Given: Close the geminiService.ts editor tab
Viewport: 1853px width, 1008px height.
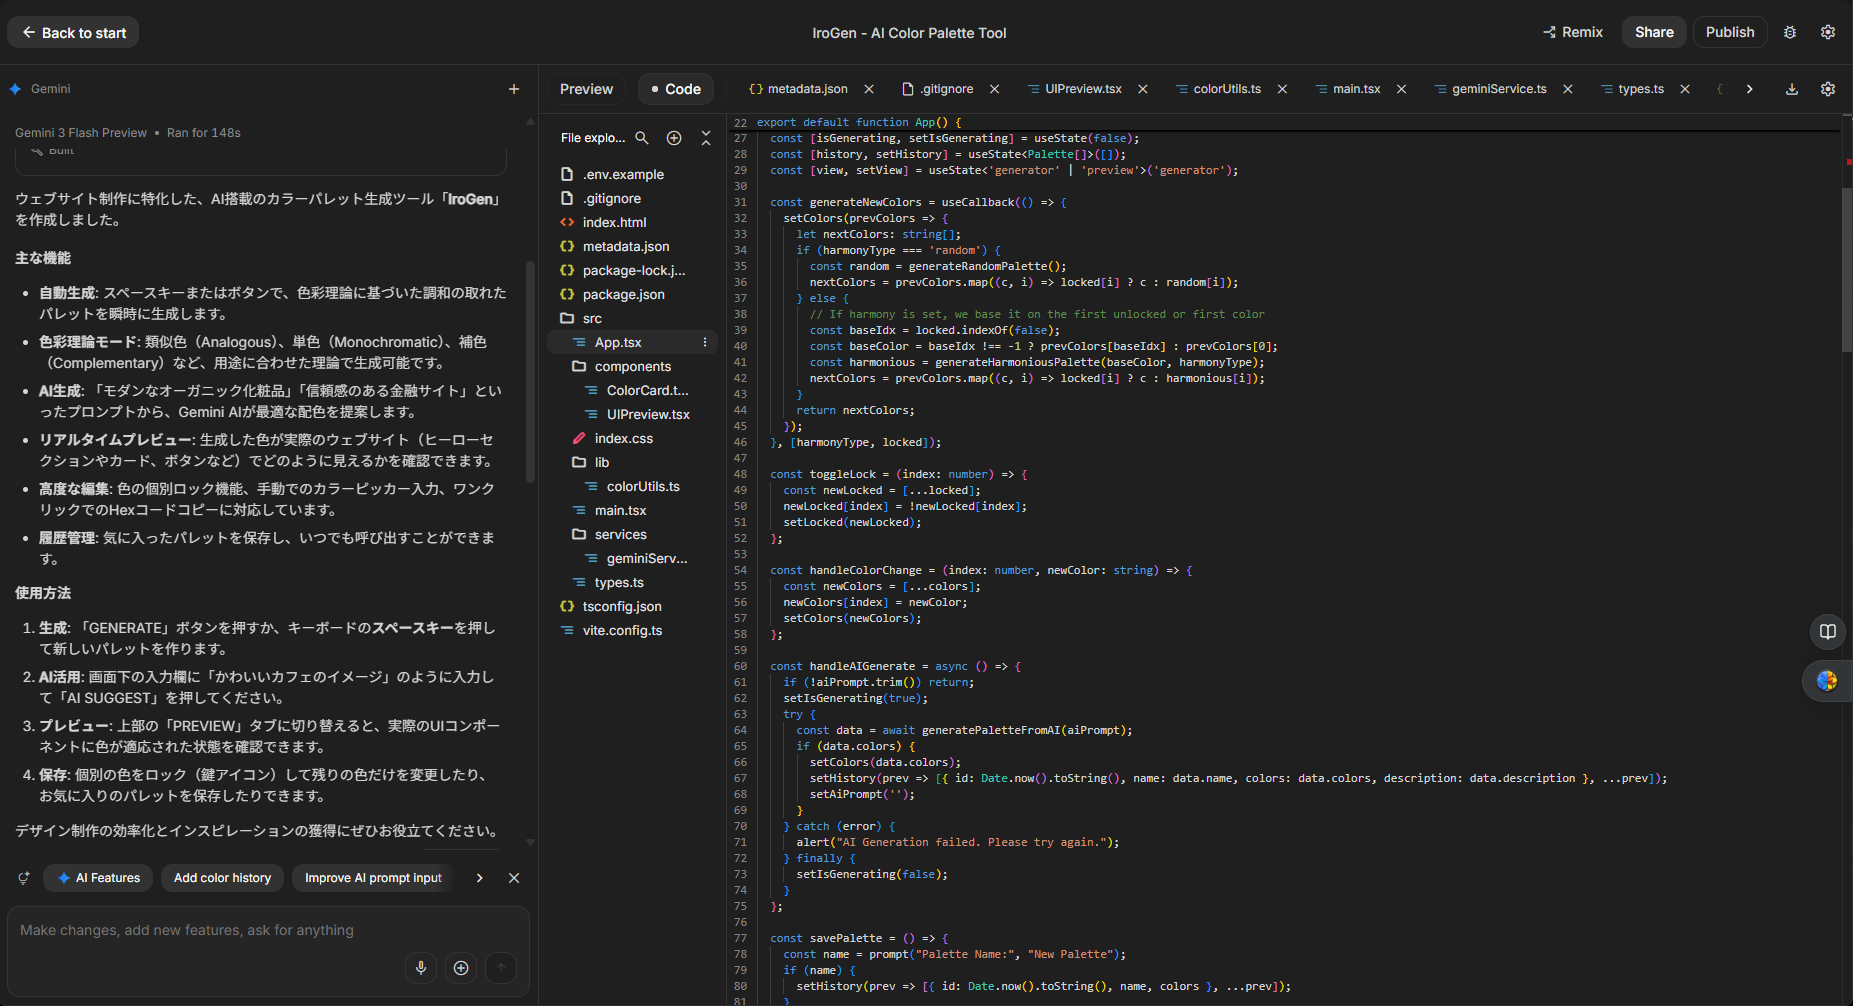Looking at the screenshot, I should [1568, 89].
